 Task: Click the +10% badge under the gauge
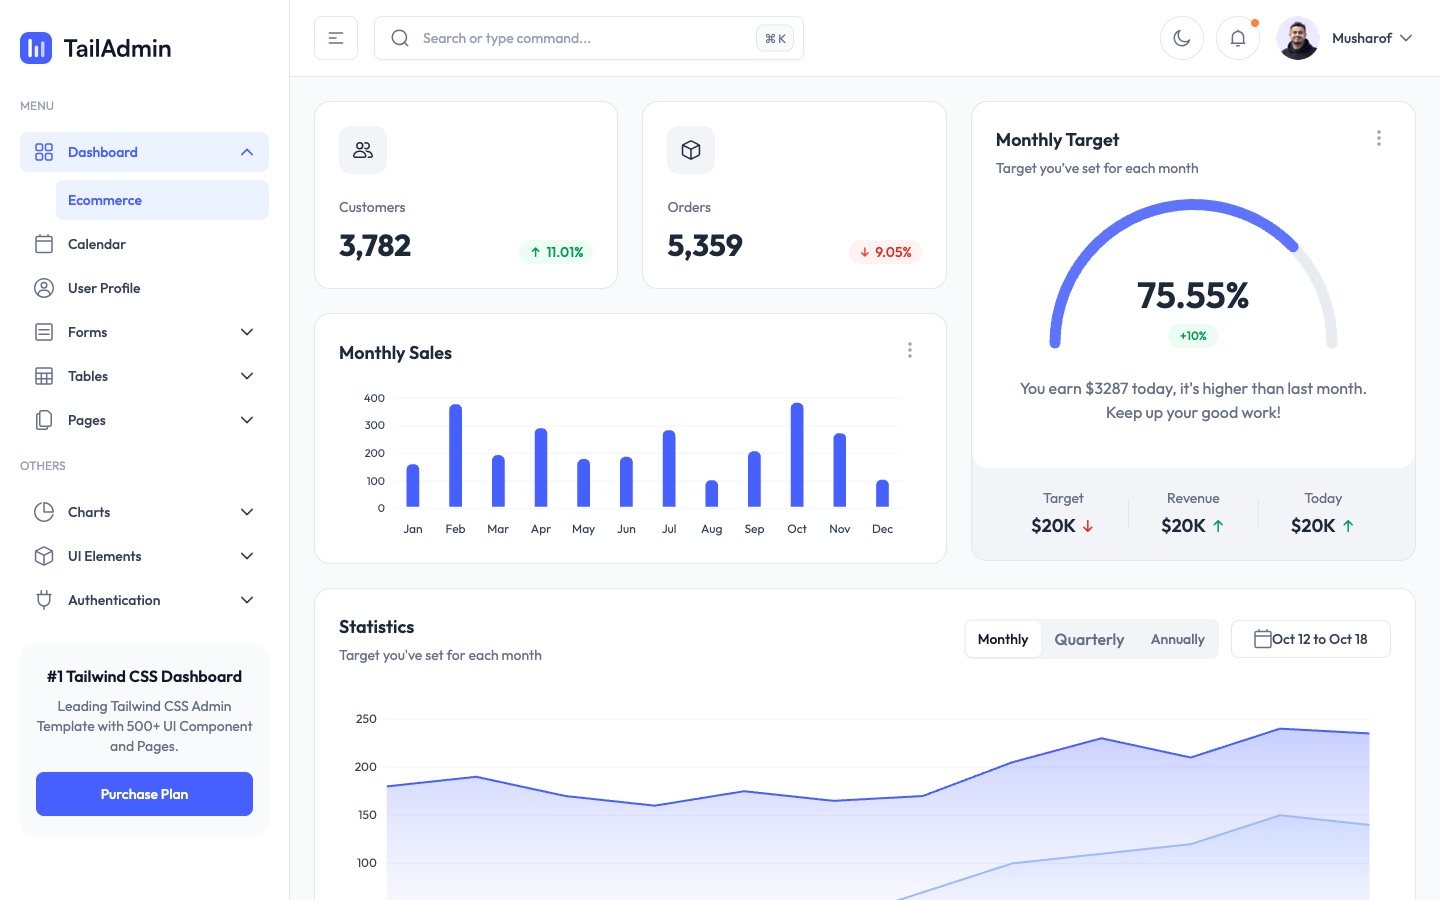pos(1193,336)
